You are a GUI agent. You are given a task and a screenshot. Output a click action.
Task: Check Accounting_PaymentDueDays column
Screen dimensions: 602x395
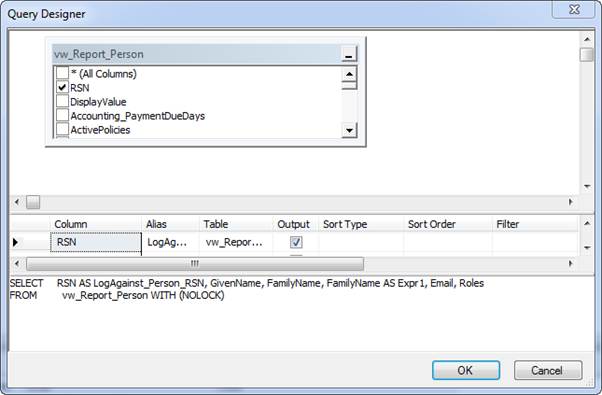click(x=62, y=115)
